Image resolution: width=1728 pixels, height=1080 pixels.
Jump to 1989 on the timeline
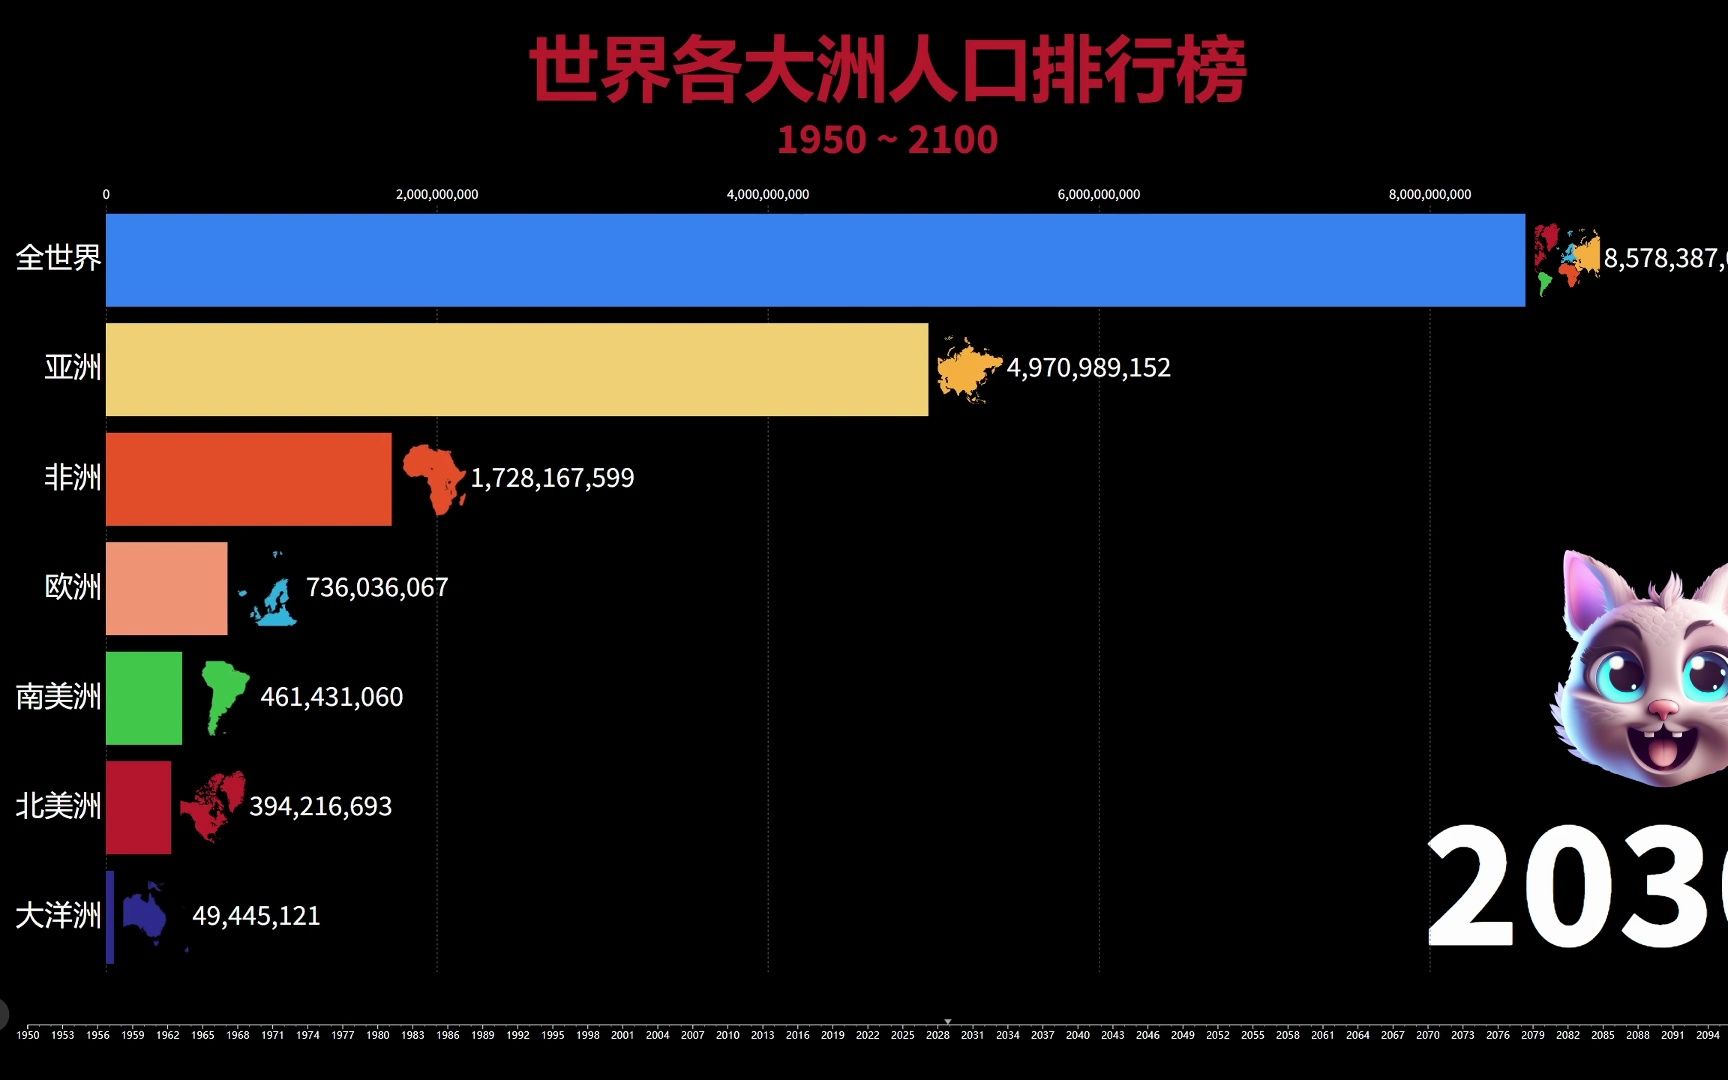(483, 1035)
